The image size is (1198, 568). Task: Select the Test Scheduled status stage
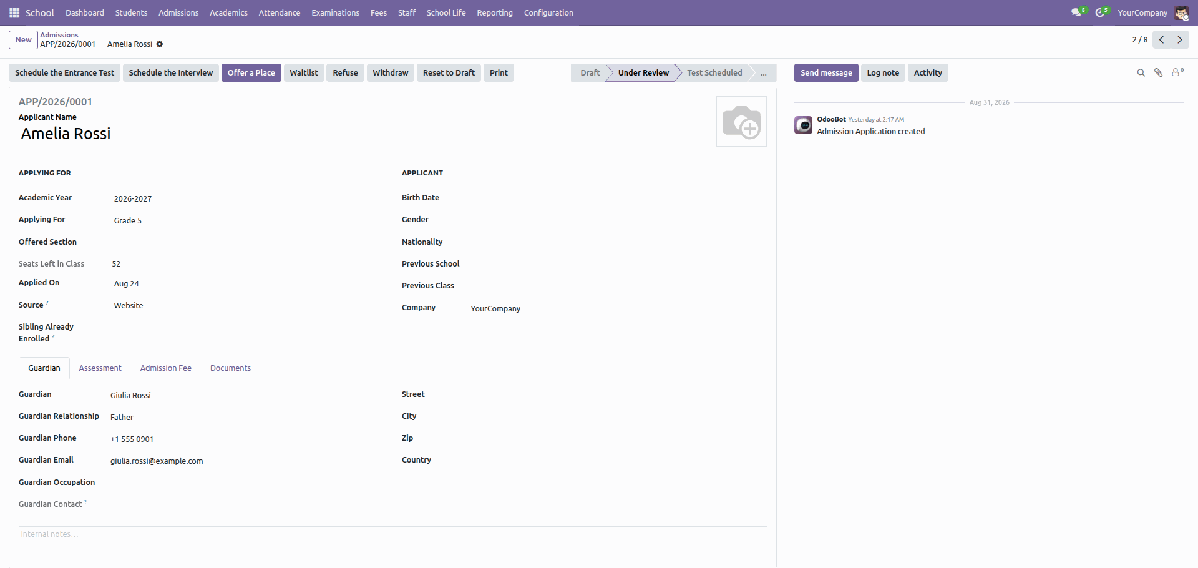(714, 73)
